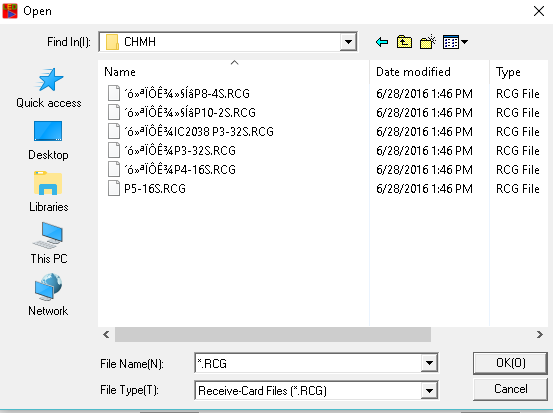The height and width of the screenshot is (413, 553).
Task: Open Quick access in sidebar
Action: (49, 88)
